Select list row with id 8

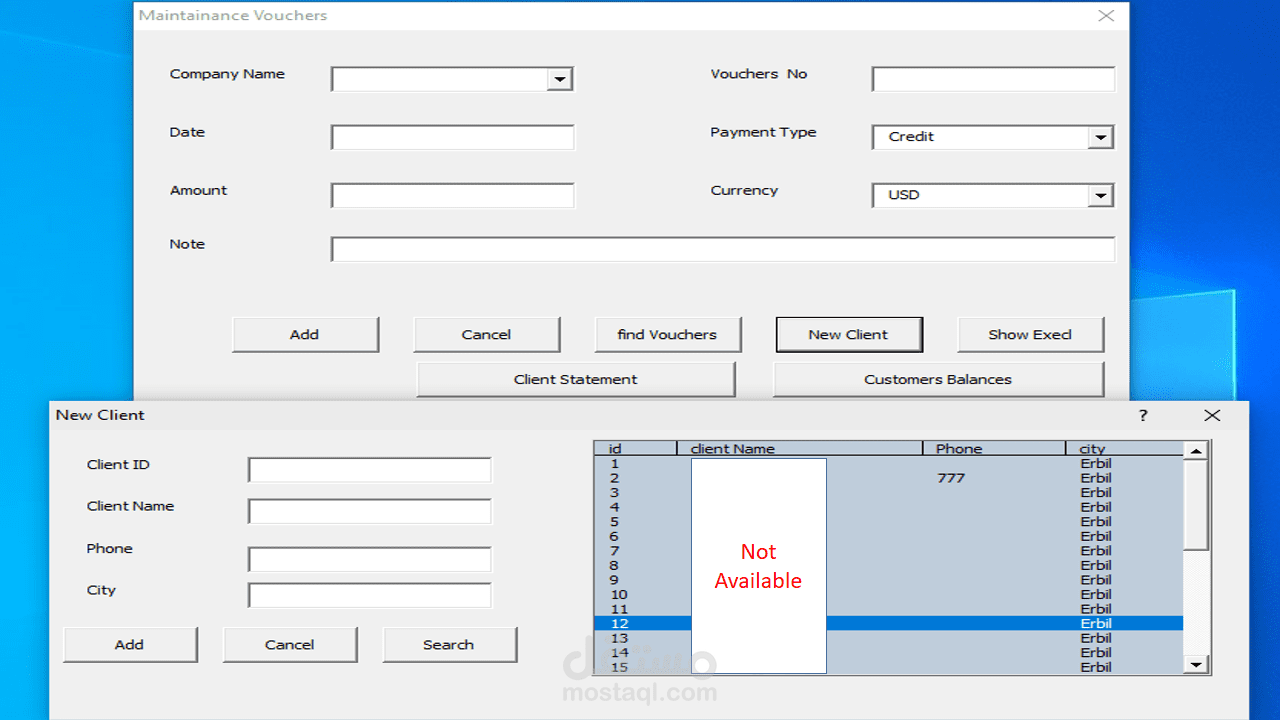click(889, 566)
